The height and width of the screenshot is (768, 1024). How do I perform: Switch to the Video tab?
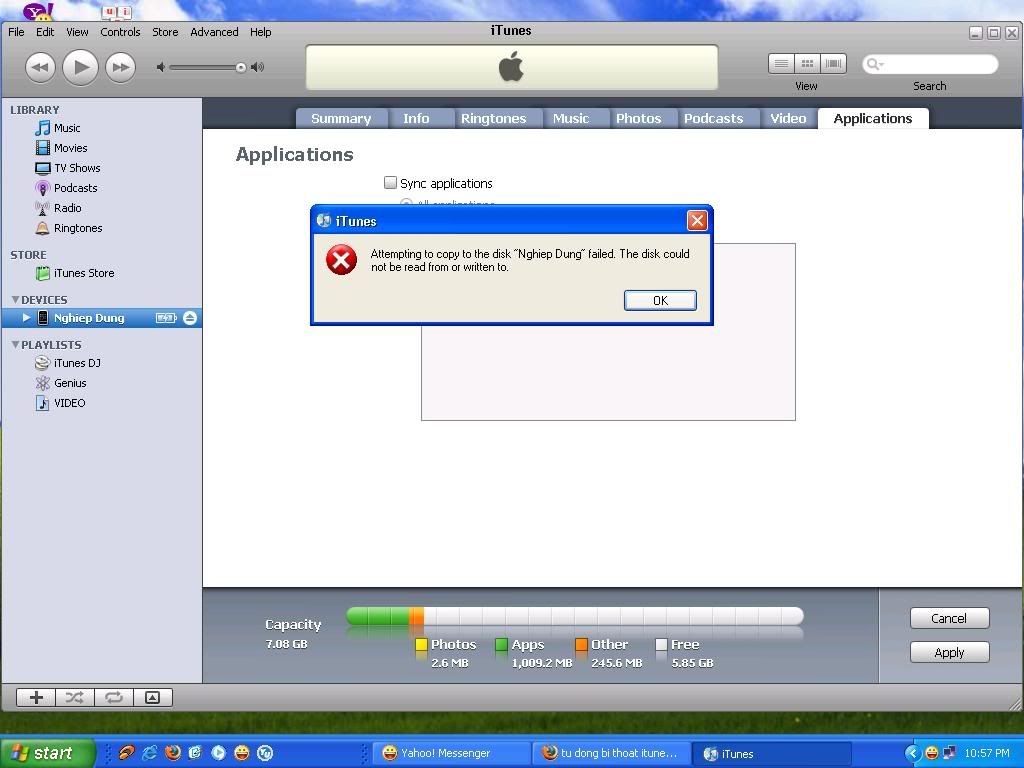(788, 119)
